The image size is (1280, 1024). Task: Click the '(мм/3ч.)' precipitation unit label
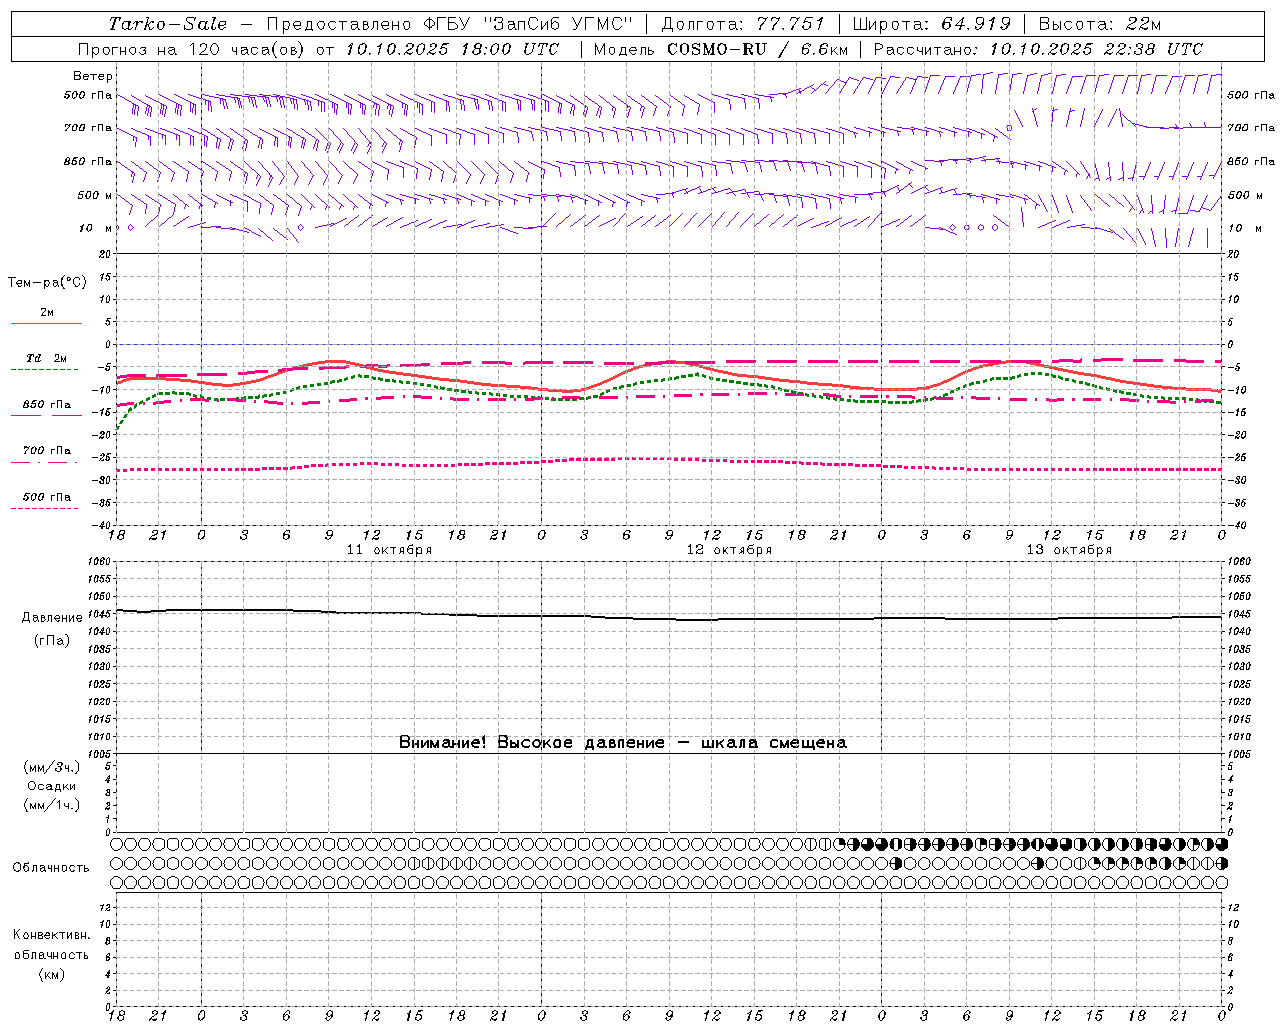[x=52, y=767]
